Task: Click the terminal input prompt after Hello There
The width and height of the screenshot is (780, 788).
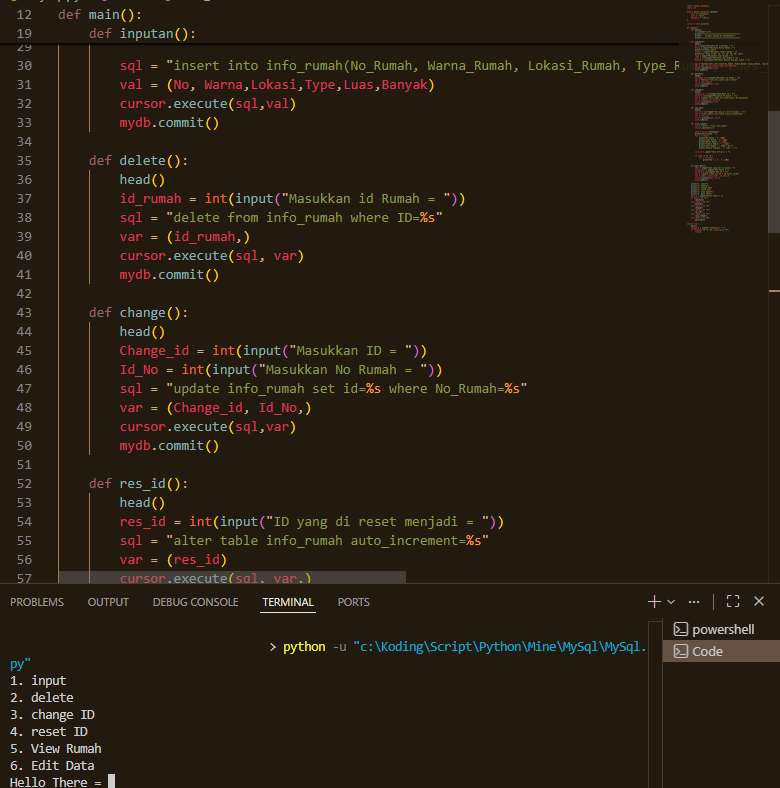Action: click(x=111, y=782)
